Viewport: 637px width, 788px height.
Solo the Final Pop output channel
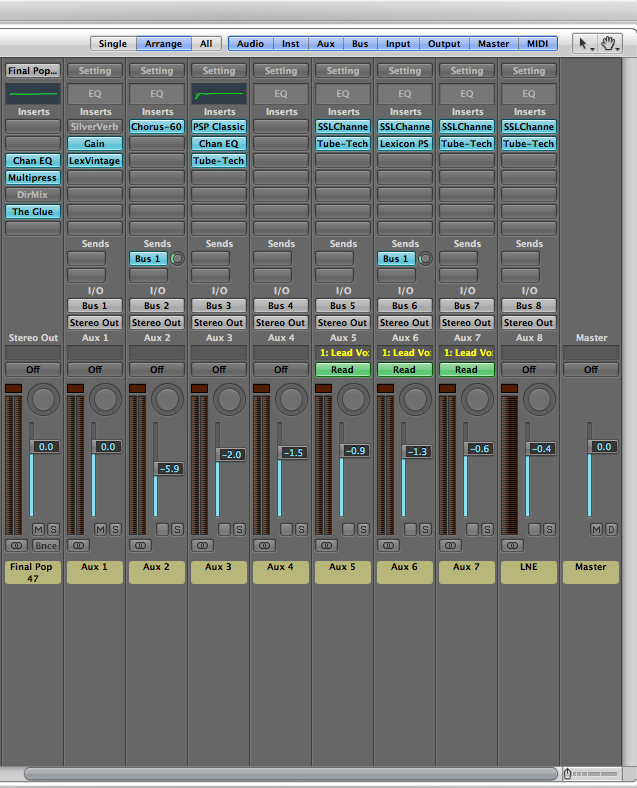tap(53, 529)
